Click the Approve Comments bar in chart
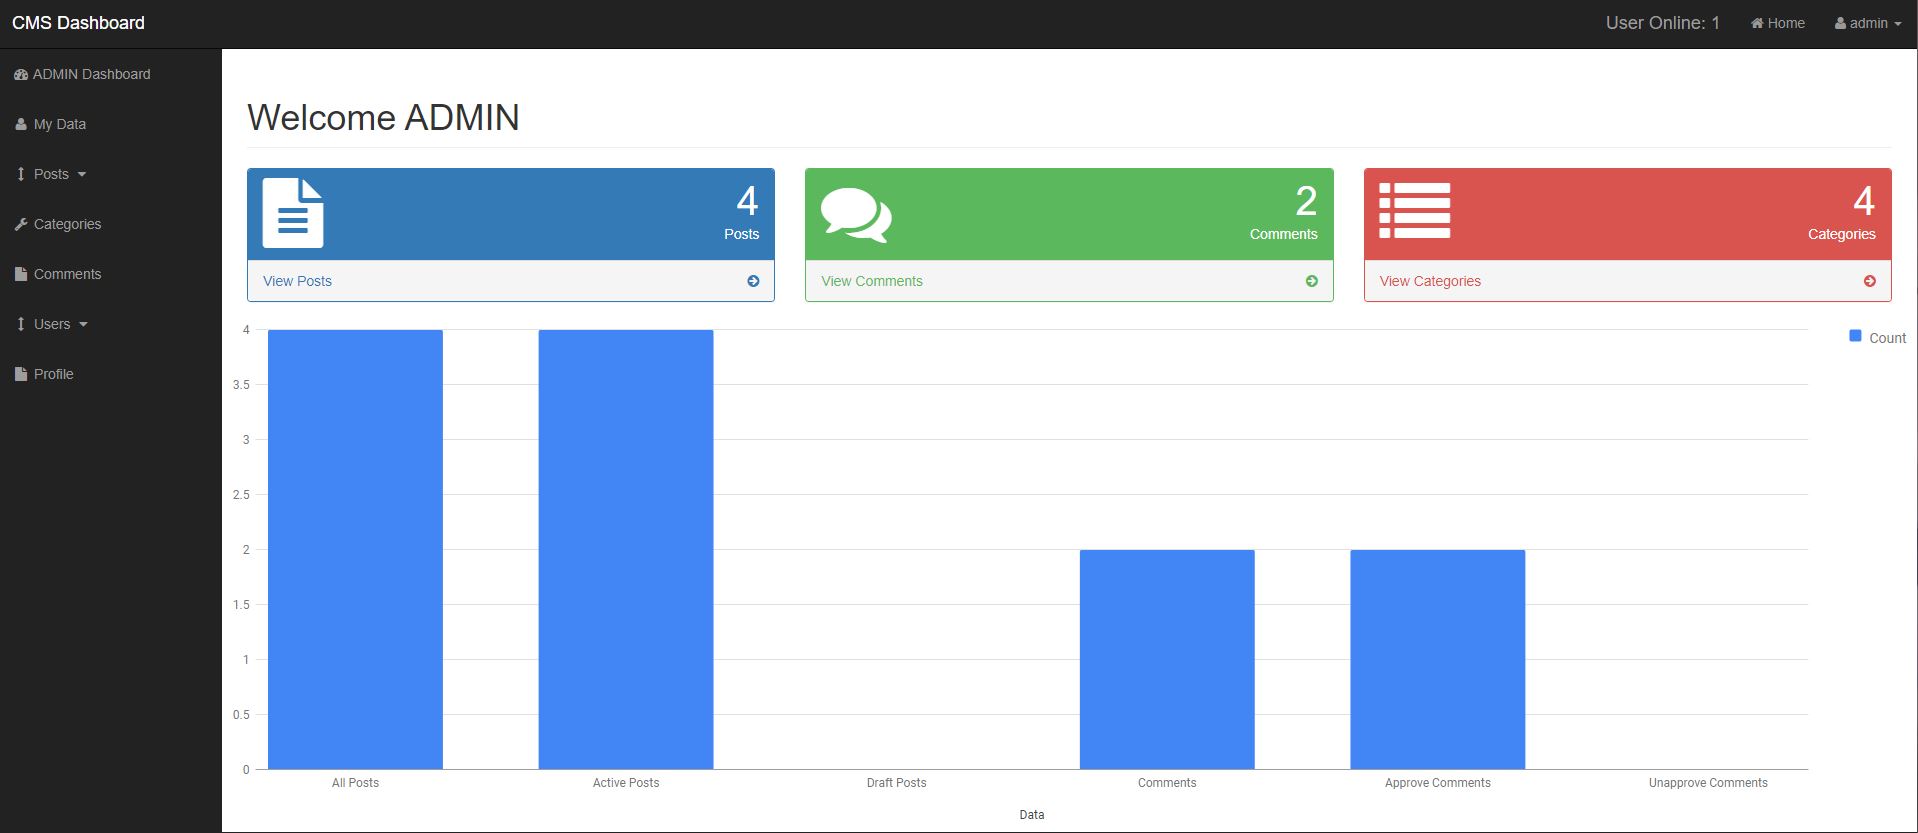This screenshot has width=1918, height=833. click(x=1437, y=660)
